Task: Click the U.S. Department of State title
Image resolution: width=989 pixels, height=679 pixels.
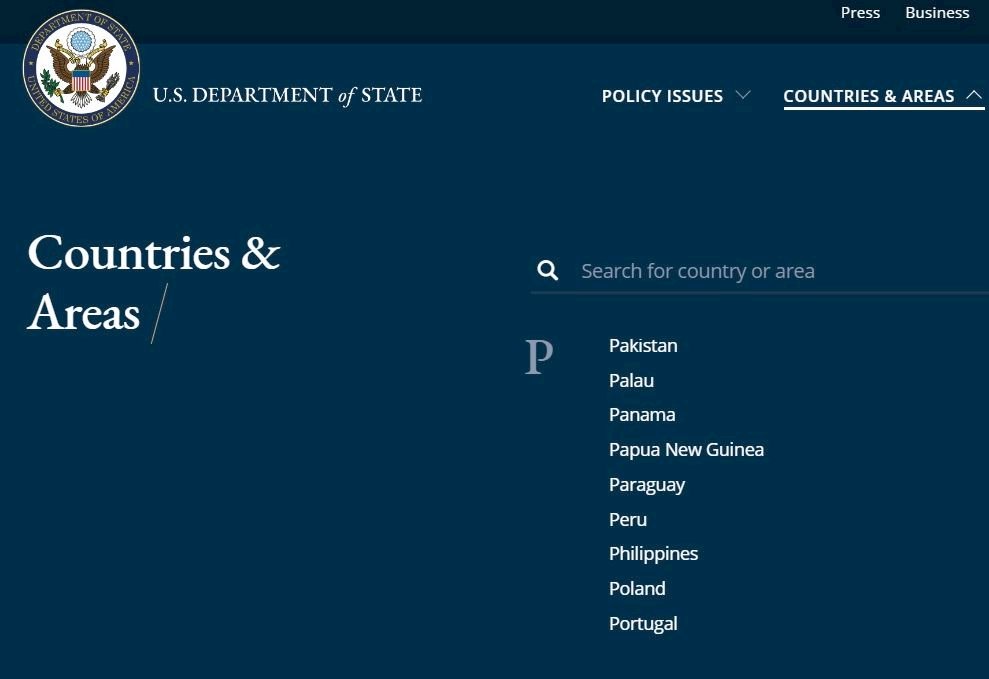Action: pos(288,95)
